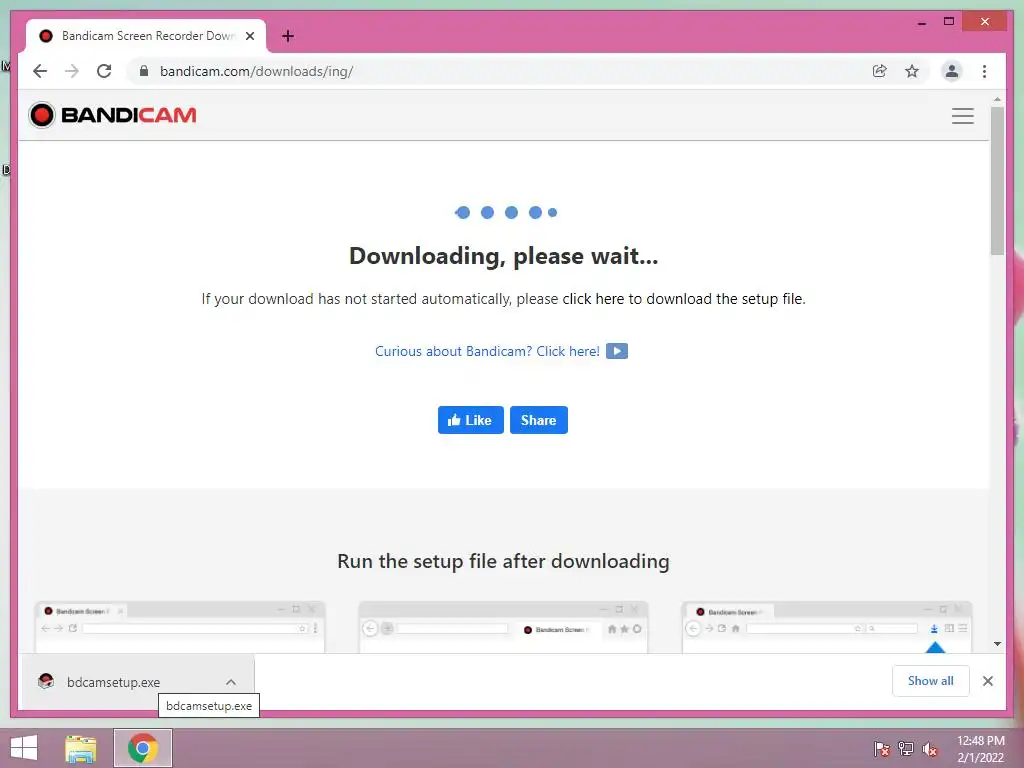The width and height of the screenshot is (1024, 768).
Task: Click the Share button
Action: [x=539, y=420]
